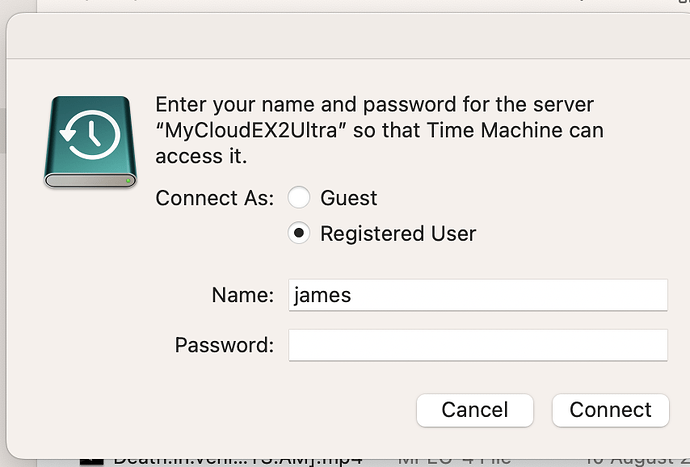Viewport: 690px width, 467px height.
Task: Click the Name: label
Action: pos(243,295)
